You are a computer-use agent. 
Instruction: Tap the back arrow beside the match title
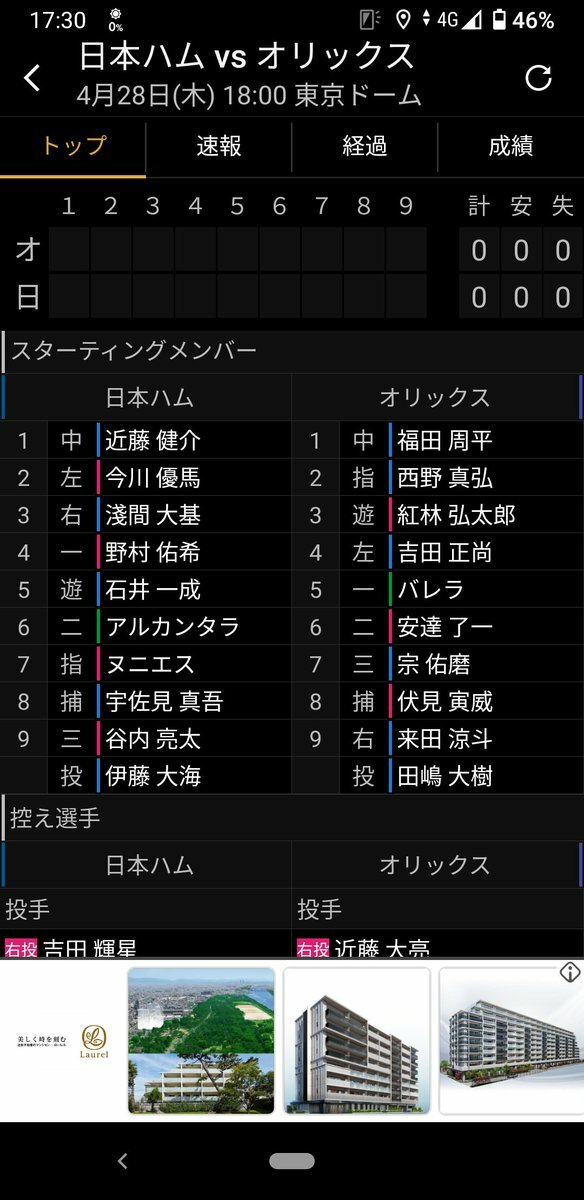pyautogui.click(x=32, y=78)
